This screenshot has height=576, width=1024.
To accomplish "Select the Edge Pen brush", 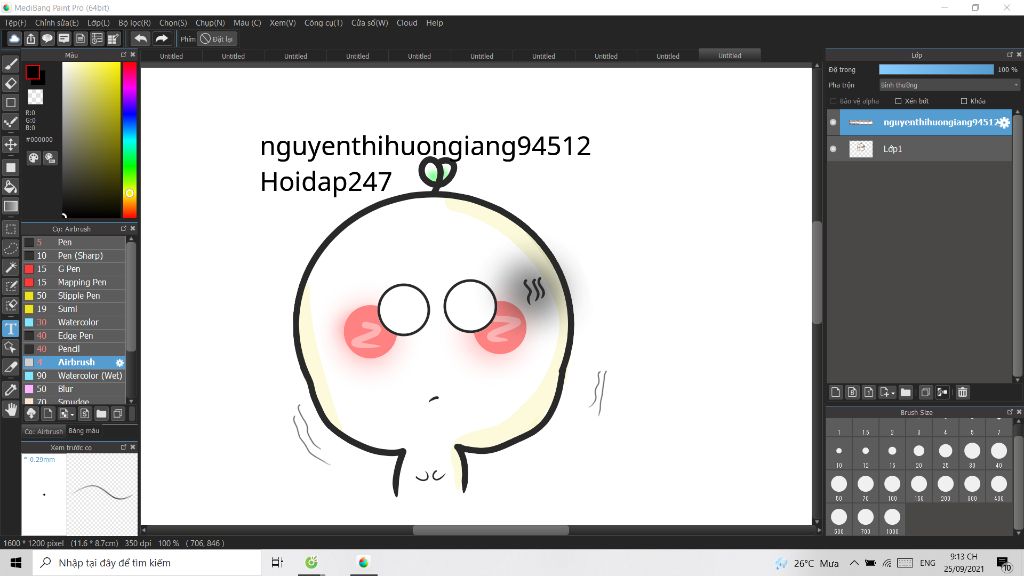I will [74, 336].
